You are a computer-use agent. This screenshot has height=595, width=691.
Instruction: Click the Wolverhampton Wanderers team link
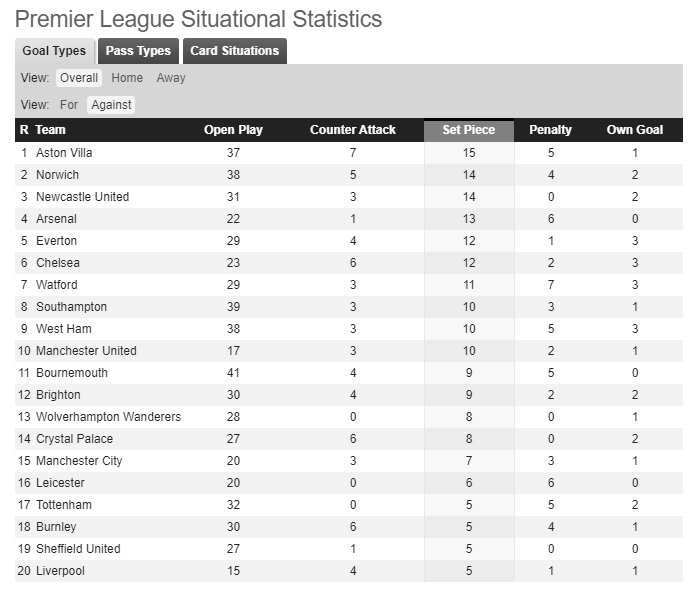108,417
